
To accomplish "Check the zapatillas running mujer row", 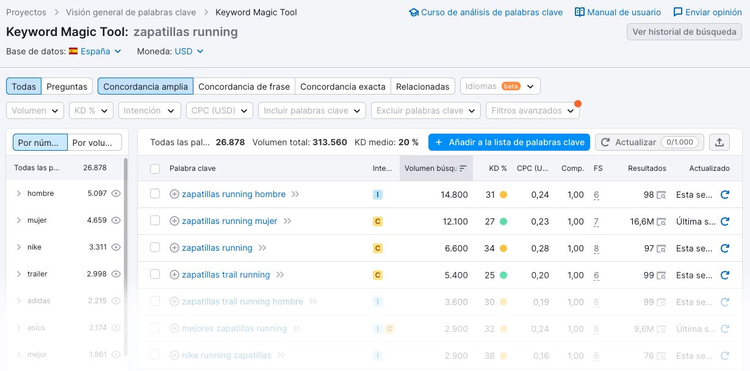I will pyautogui.click(x=154, y=220).
